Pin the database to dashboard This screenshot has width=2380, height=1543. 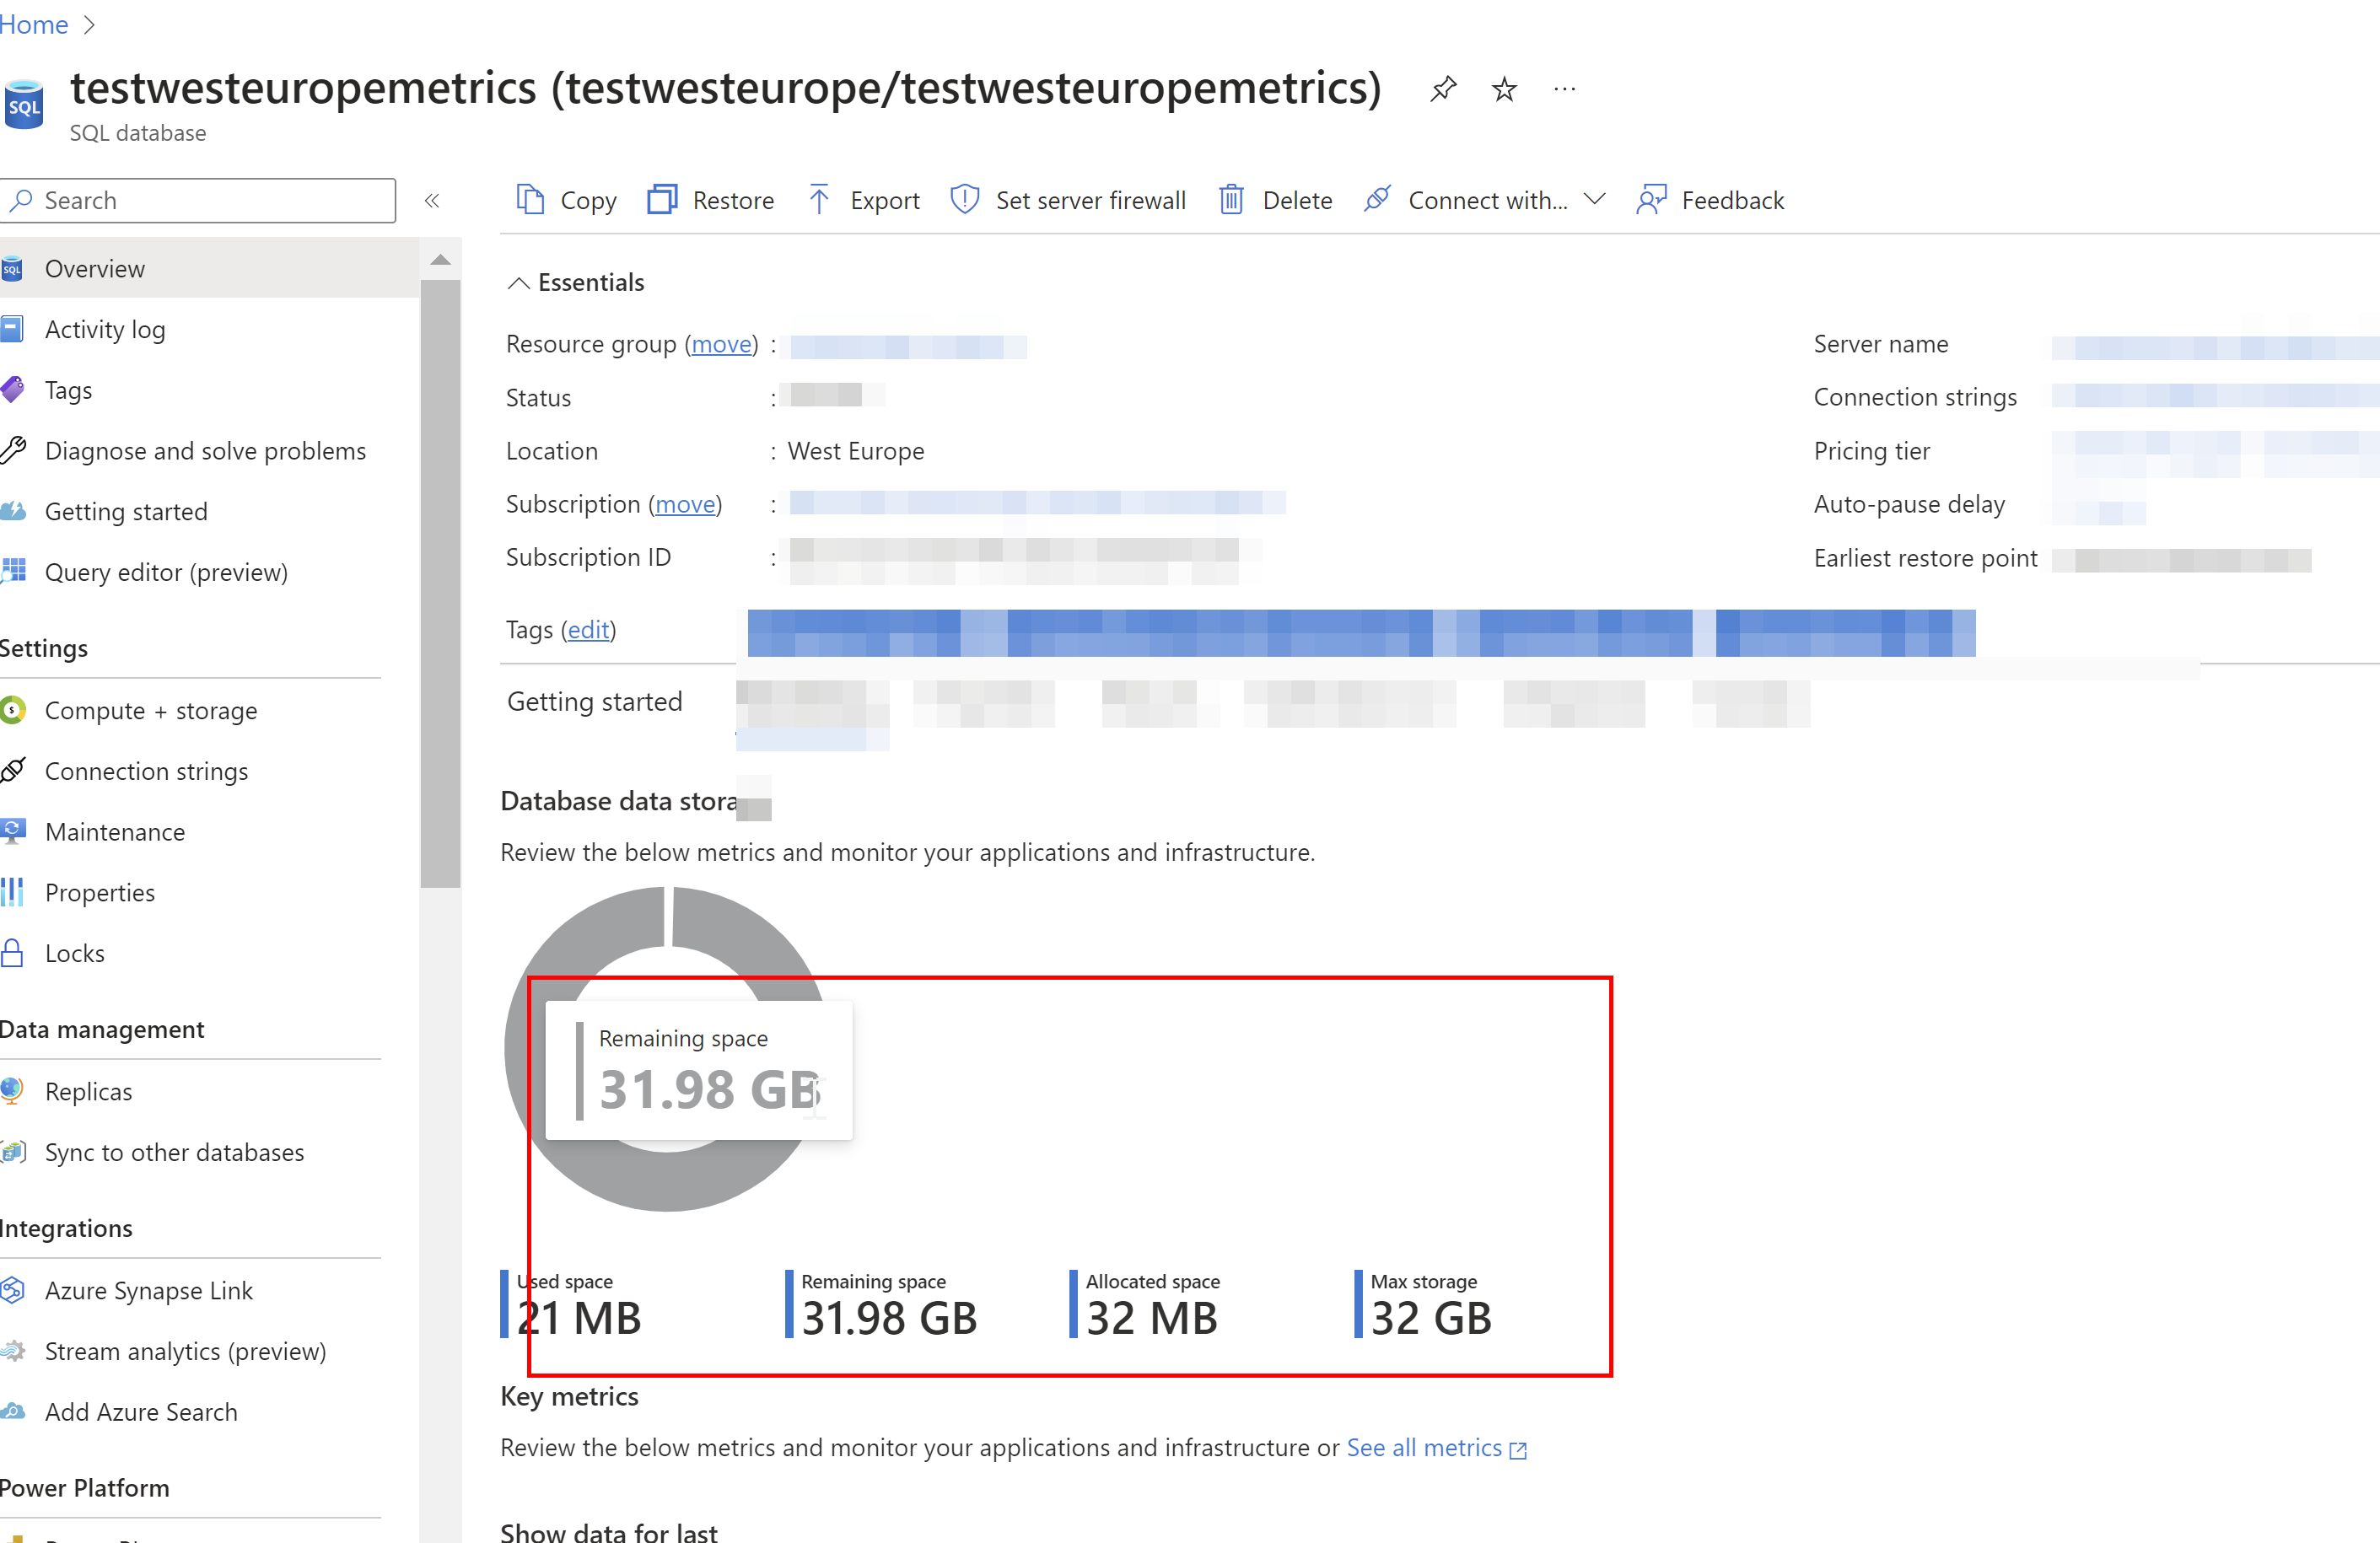1442,89
